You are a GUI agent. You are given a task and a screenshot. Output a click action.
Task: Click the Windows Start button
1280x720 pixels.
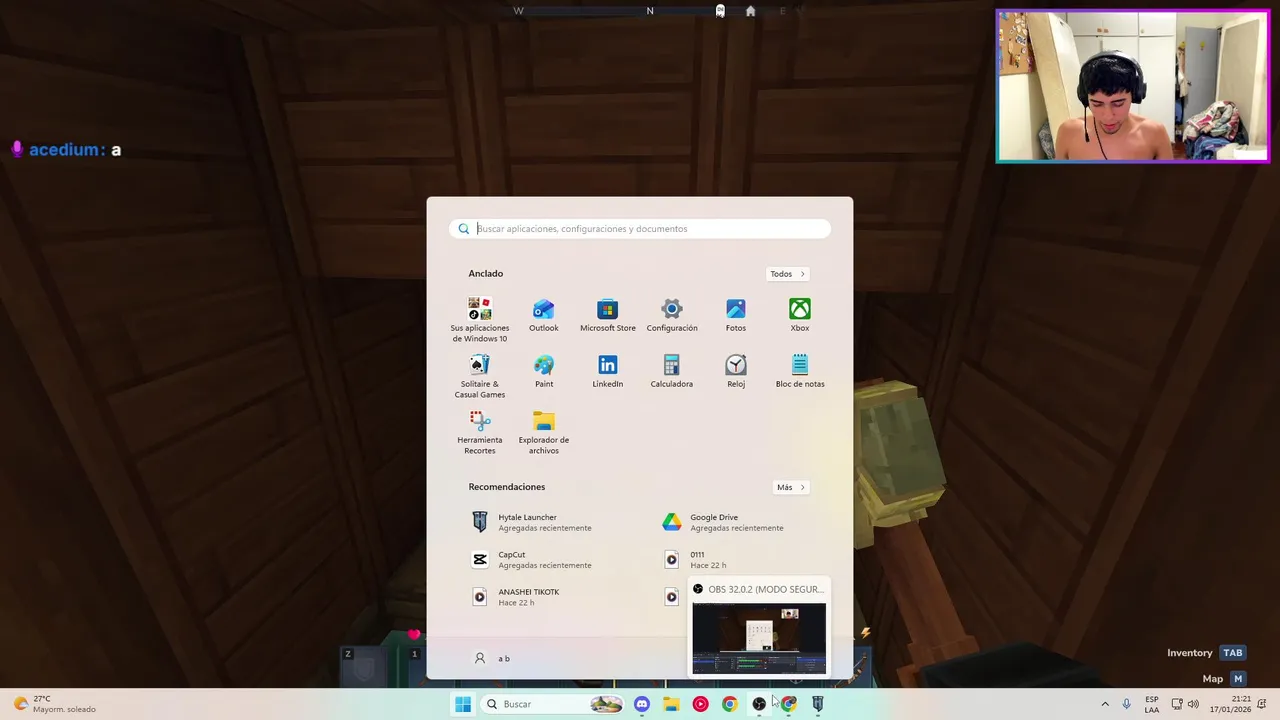(x=462, y=704)
